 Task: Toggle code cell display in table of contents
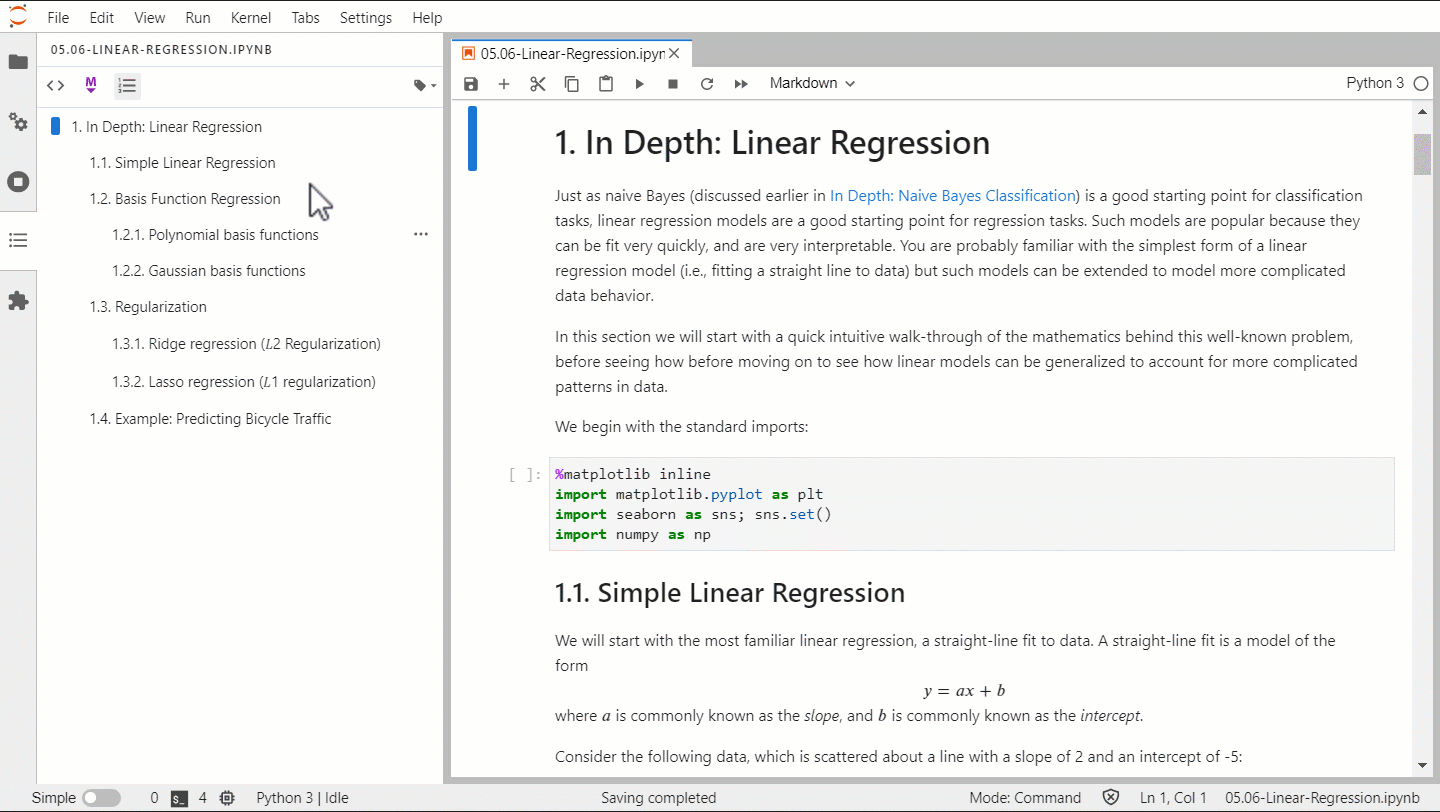click(55, 85)
